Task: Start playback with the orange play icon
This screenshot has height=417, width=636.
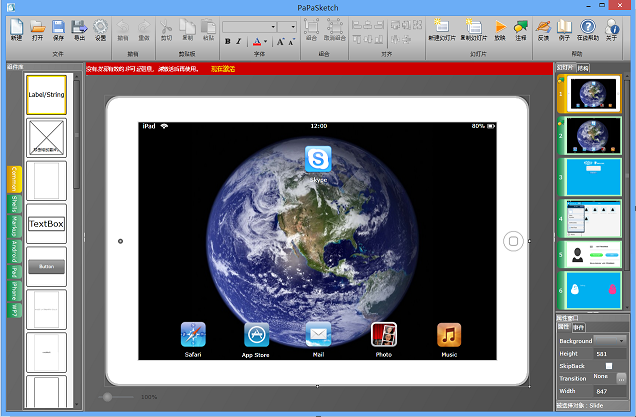Action: [x=500, y=27]
